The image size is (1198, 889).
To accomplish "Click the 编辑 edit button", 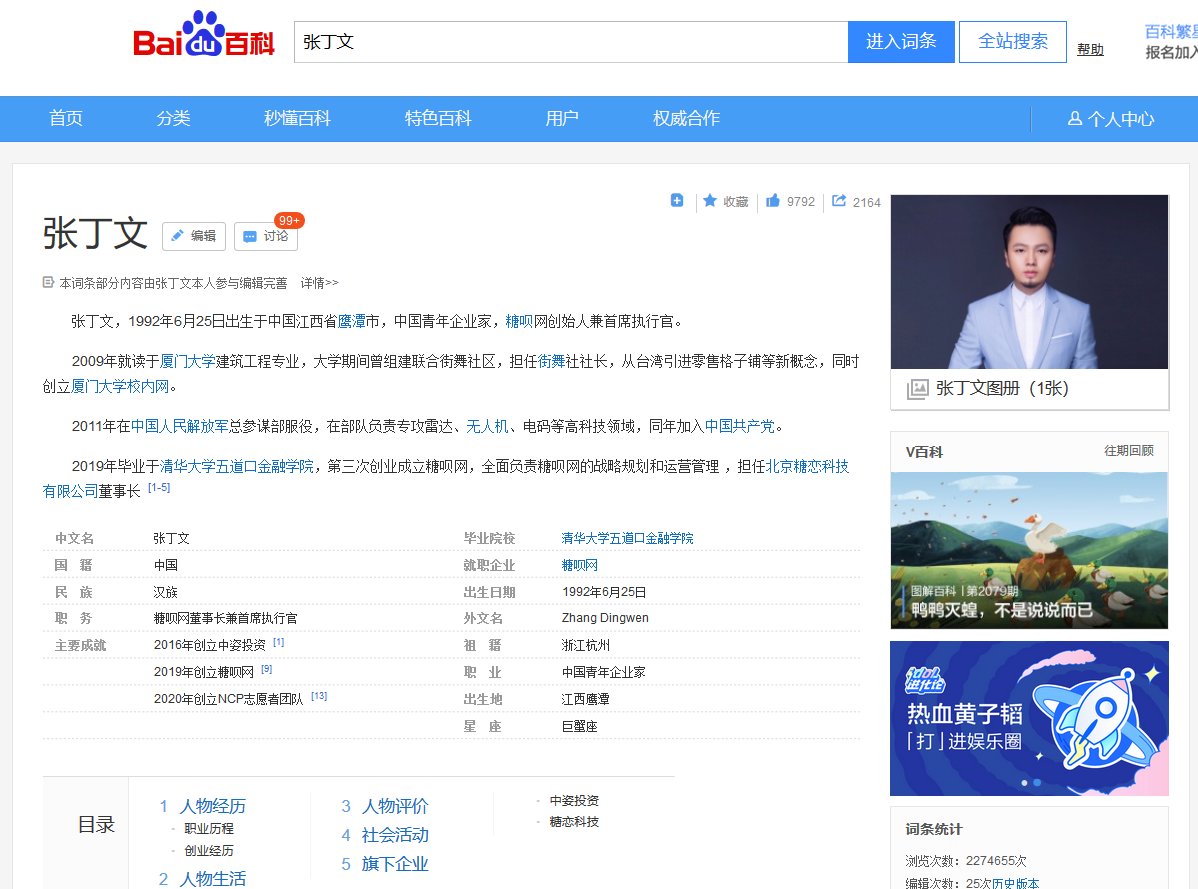I will coord(194,236).
